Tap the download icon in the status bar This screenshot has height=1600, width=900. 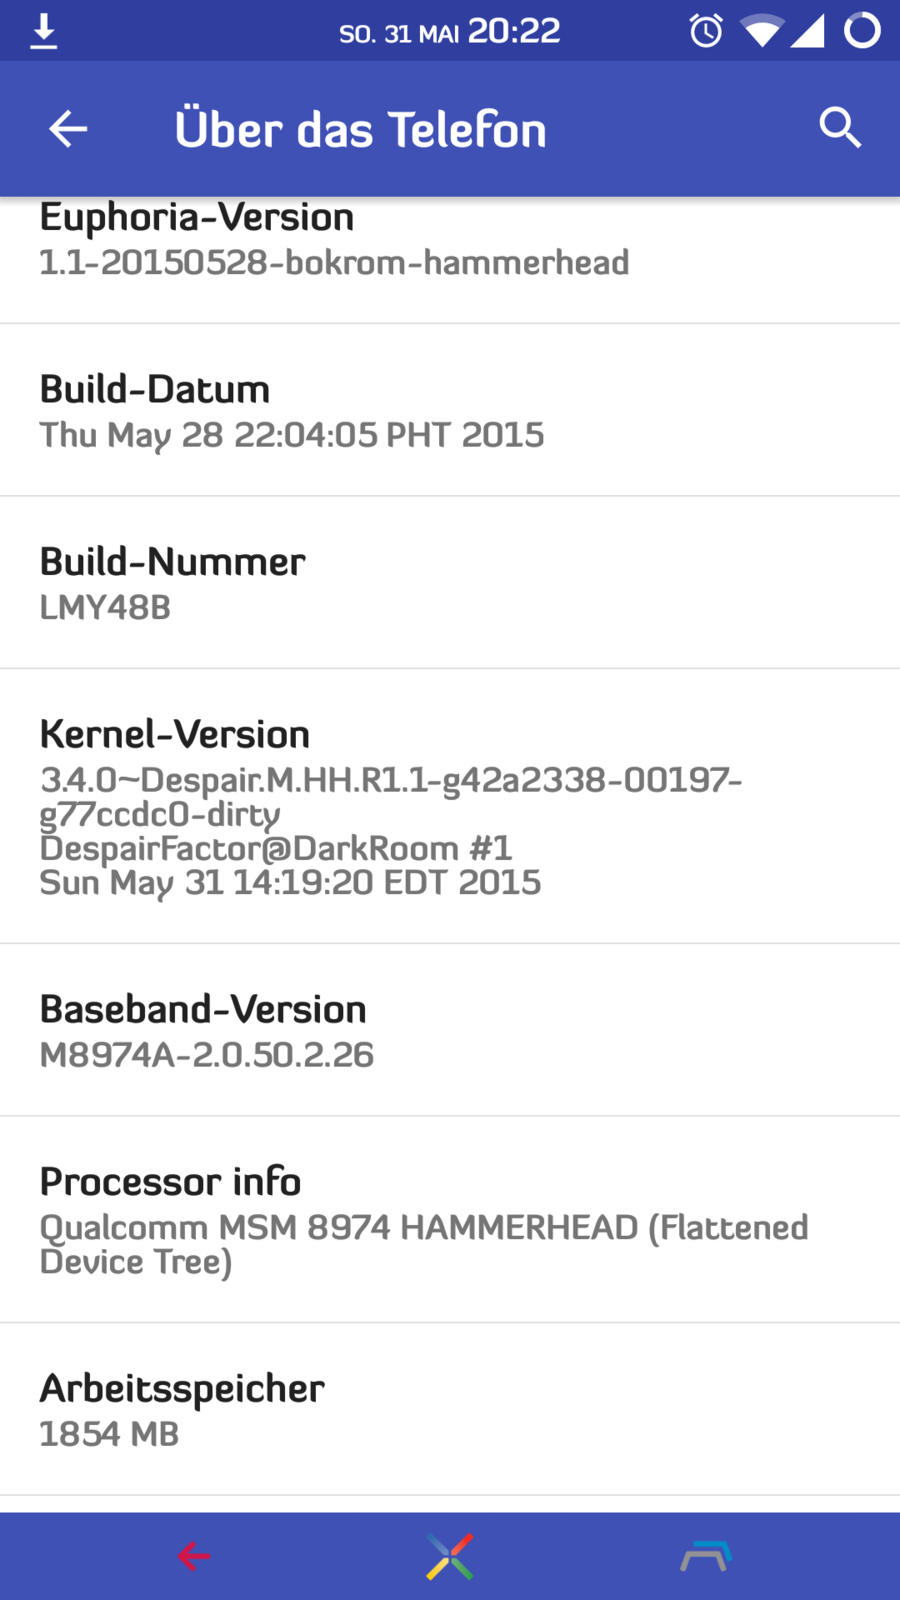coord(43,31)
